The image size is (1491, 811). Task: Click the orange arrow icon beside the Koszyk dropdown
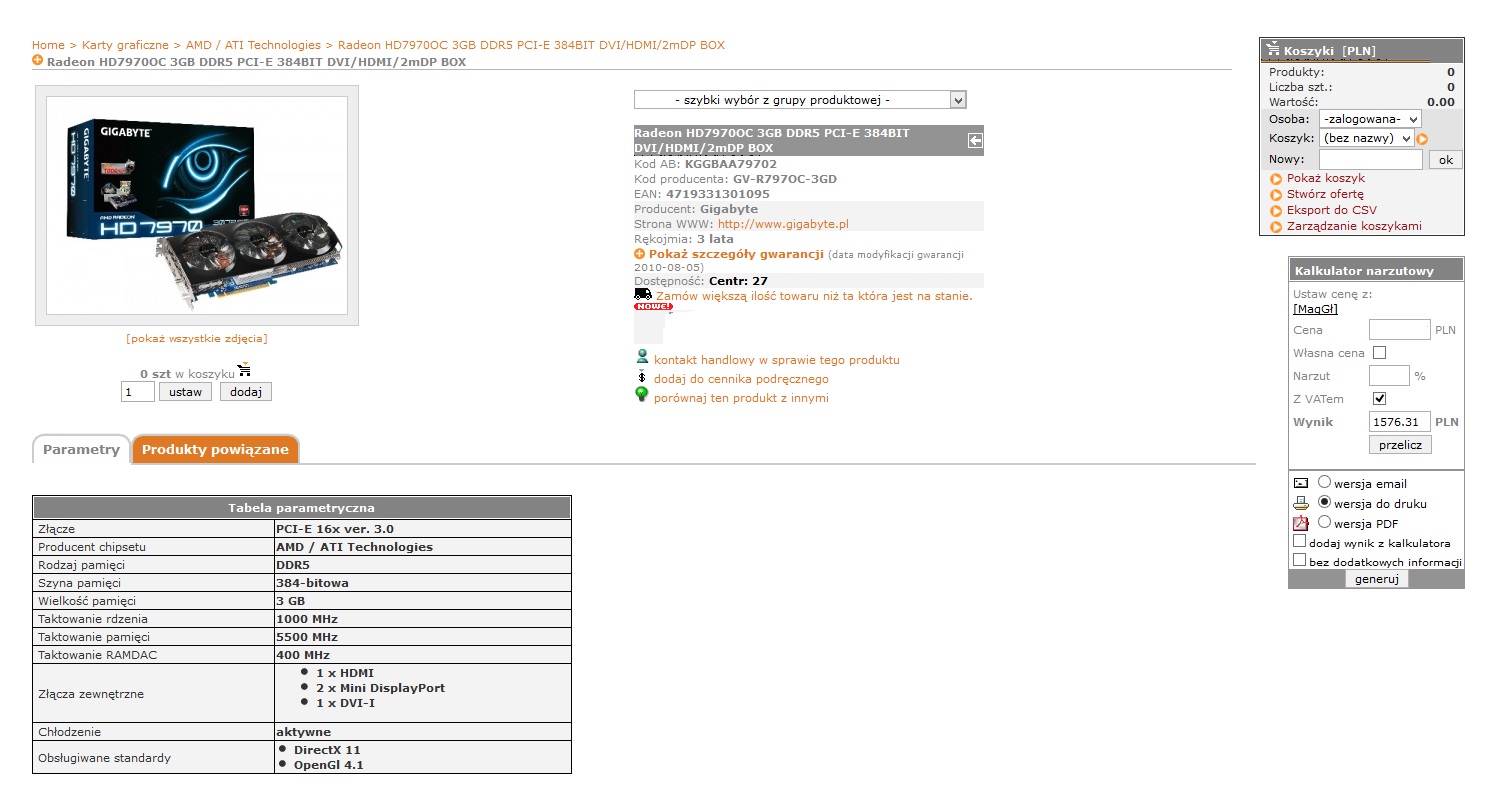point(1422,140)
